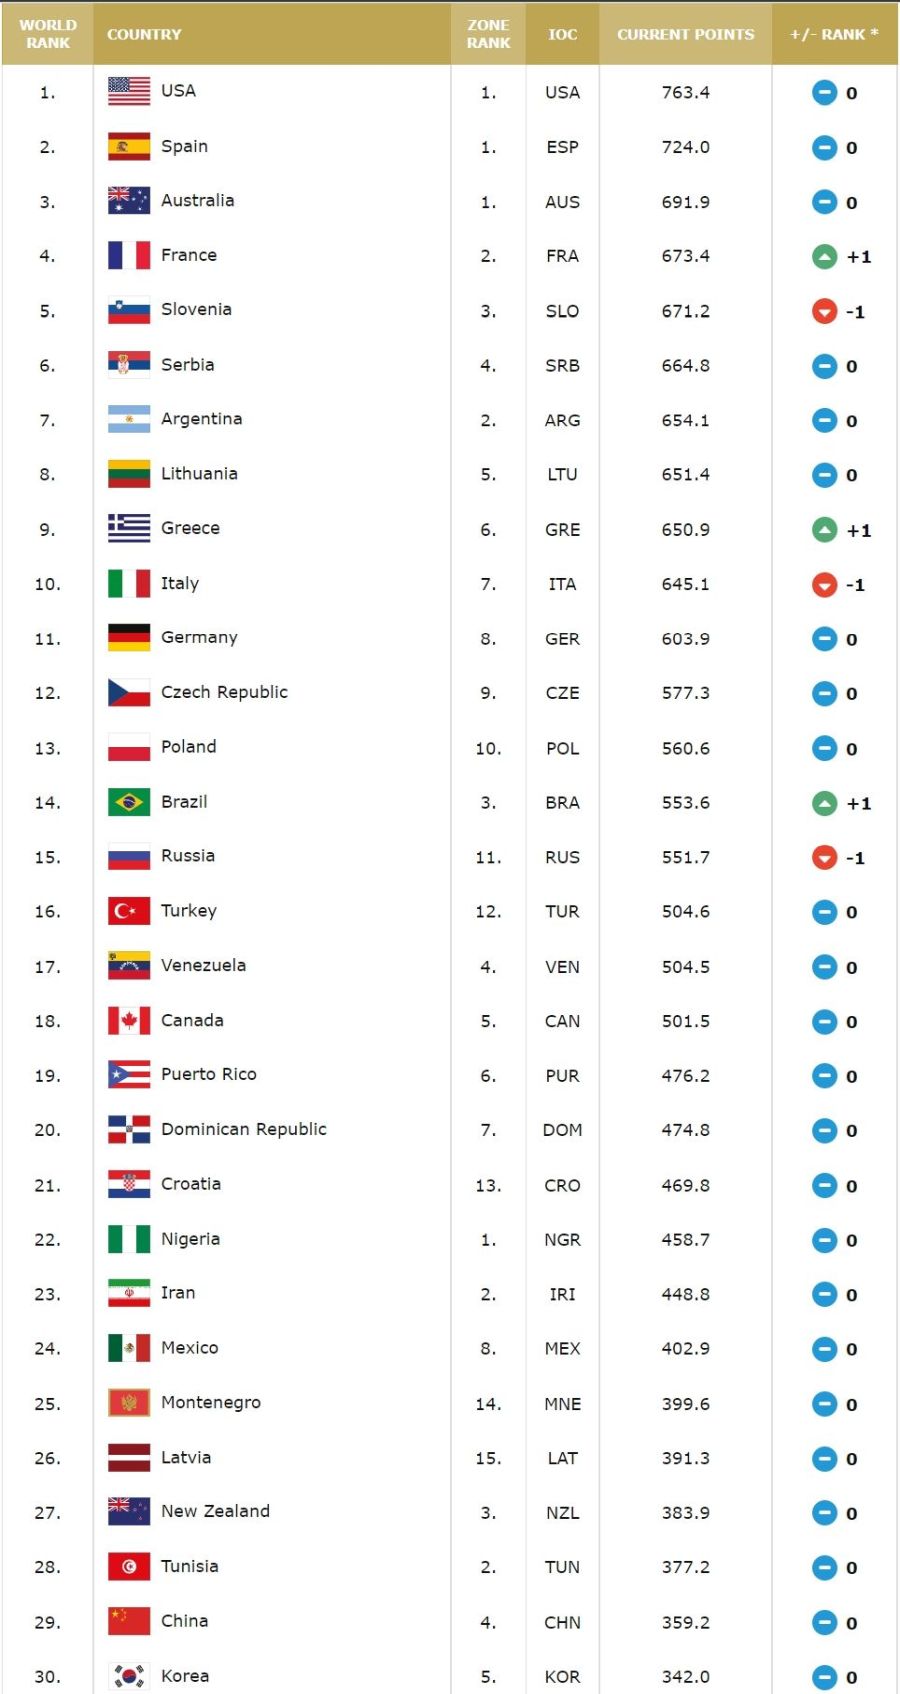Click the Turkey flag icon

click(129, 911)
